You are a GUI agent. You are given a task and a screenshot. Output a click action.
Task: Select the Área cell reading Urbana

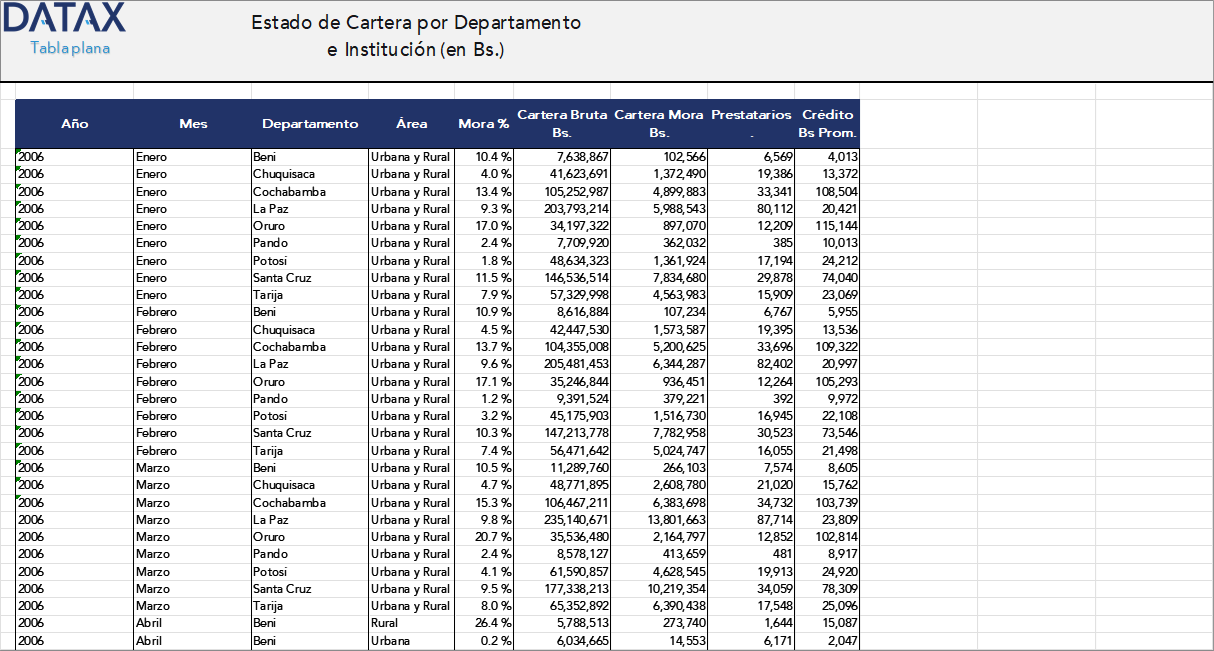(x=411, y=641)
